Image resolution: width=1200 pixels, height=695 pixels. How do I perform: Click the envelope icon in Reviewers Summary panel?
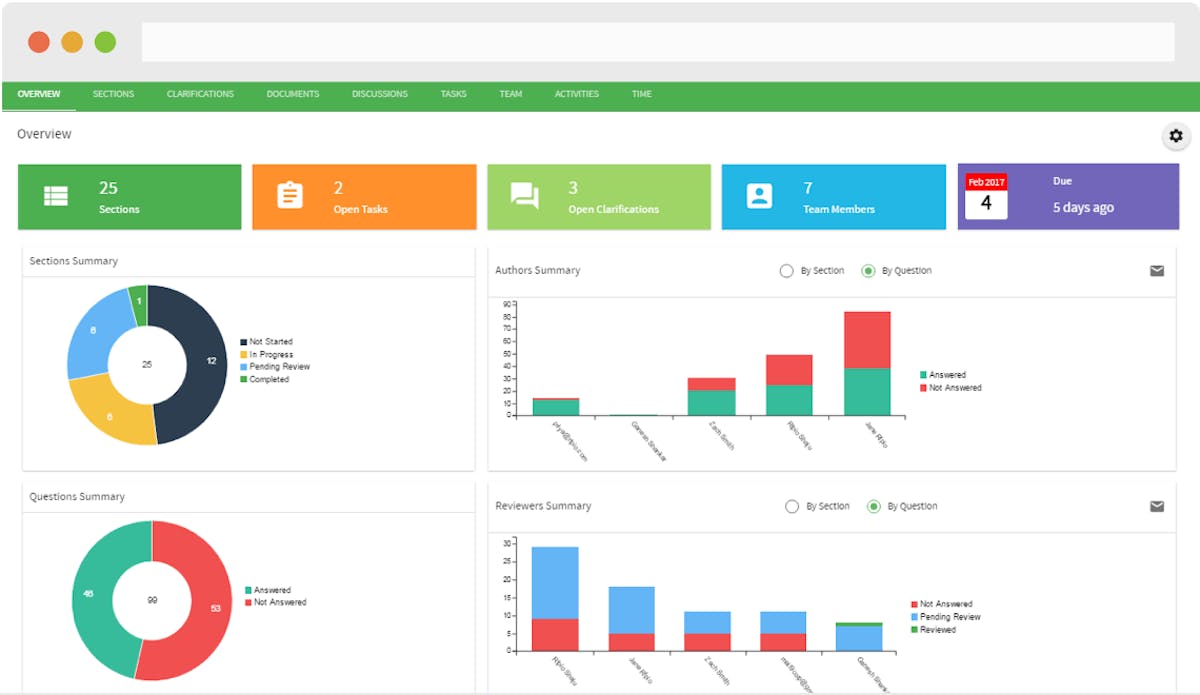[1157, 506]
